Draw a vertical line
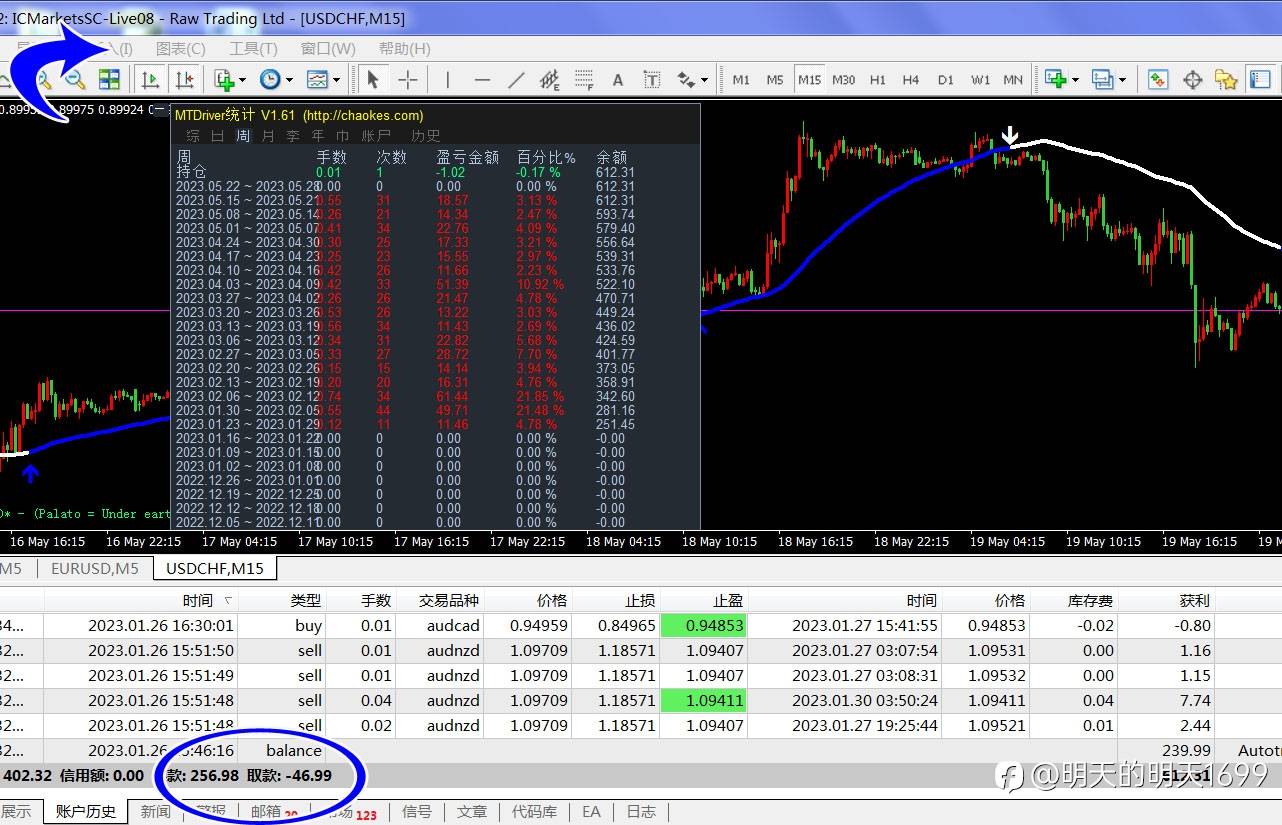The height and width of the screenshot is (825, 1282). click(447, 80)
